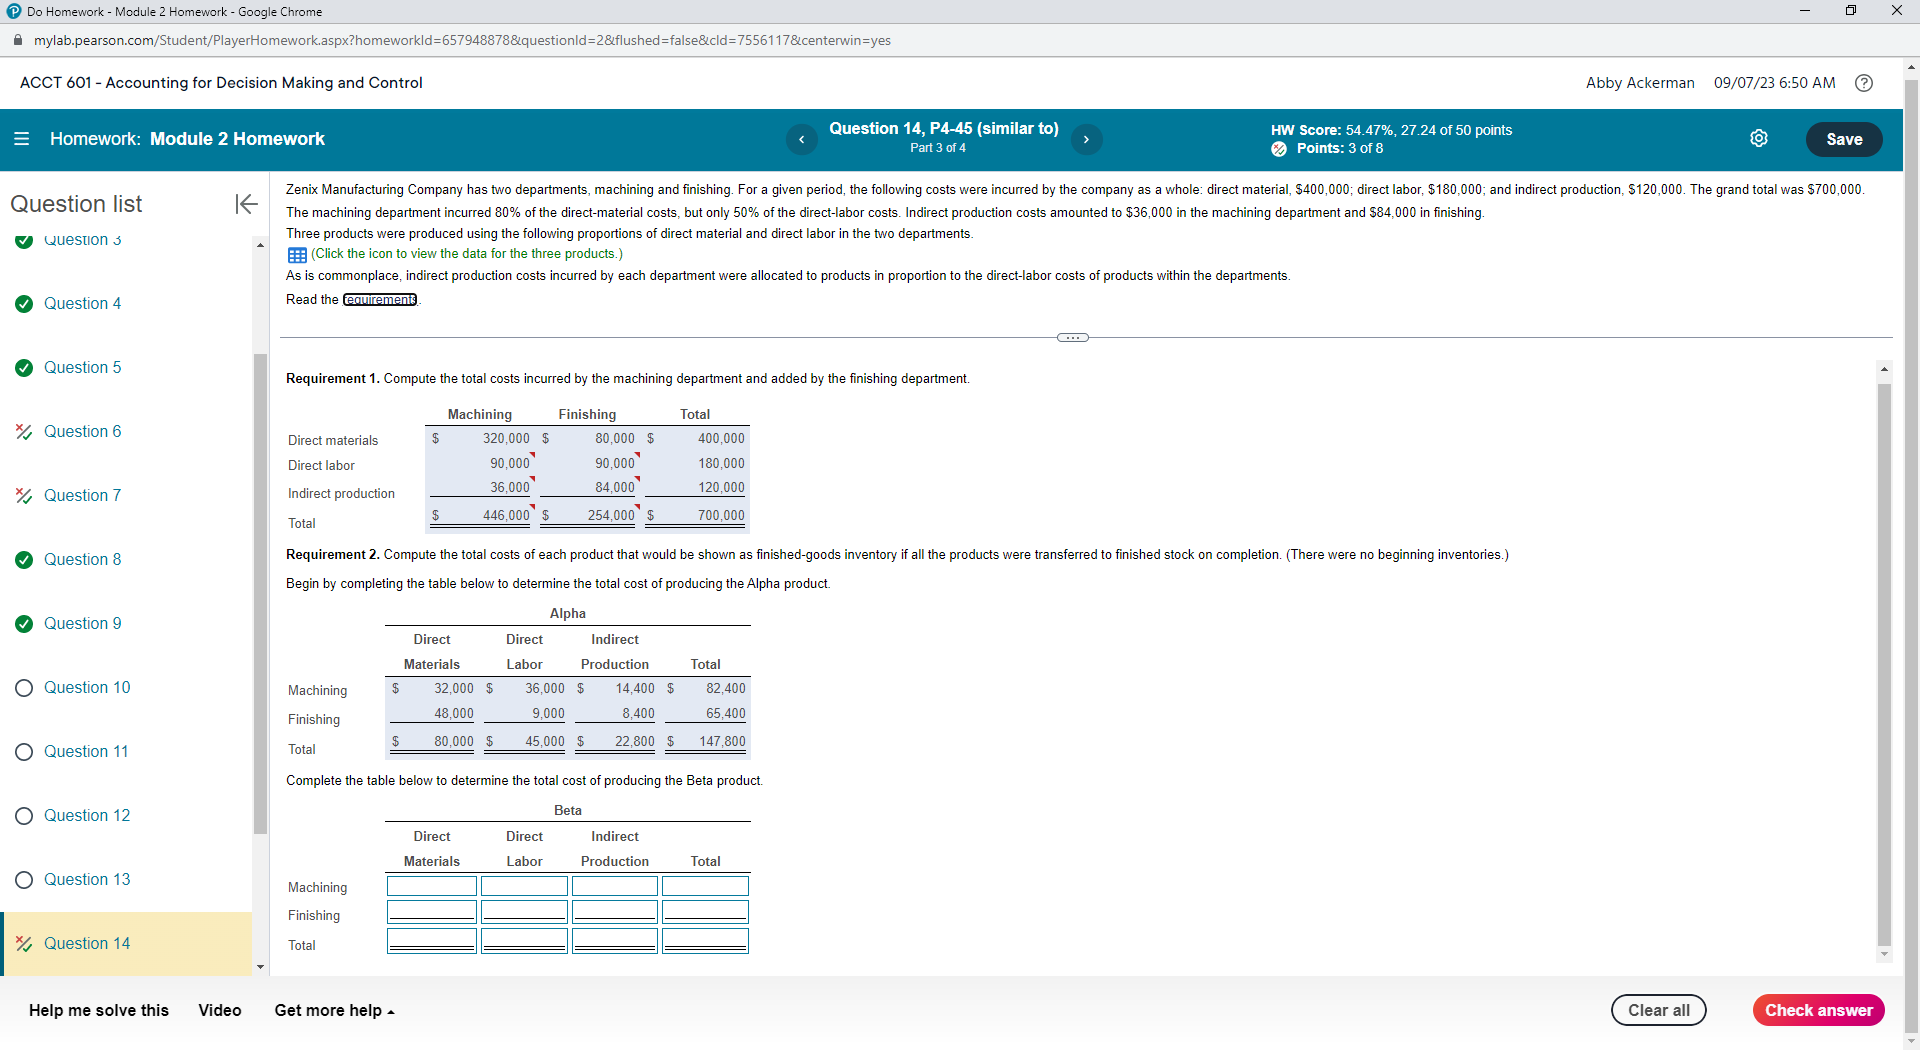The width and height of the screenshot is (1920, 1050).
Task: Open the hamburger menu next to Homework
Action: click(x=21, y=139)
